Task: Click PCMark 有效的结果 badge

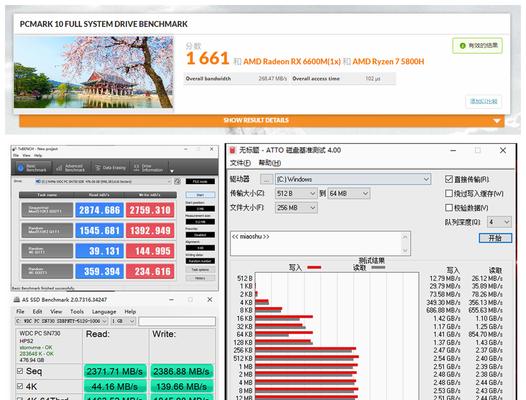Action: 477,46
